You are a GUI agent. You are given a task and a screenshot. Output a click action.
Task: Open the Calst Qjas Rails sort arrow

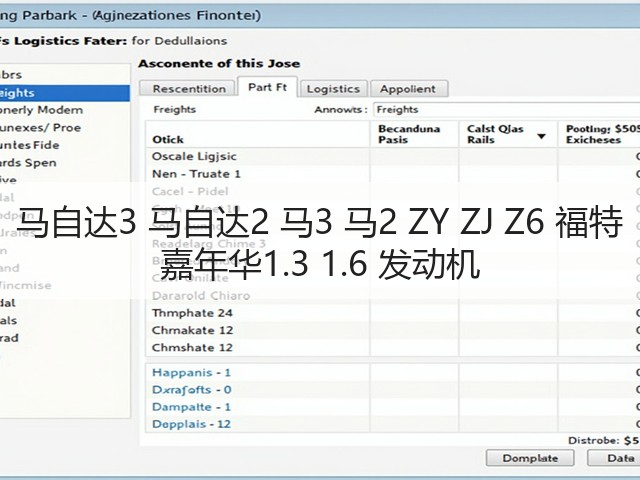[x=541, y=136]
